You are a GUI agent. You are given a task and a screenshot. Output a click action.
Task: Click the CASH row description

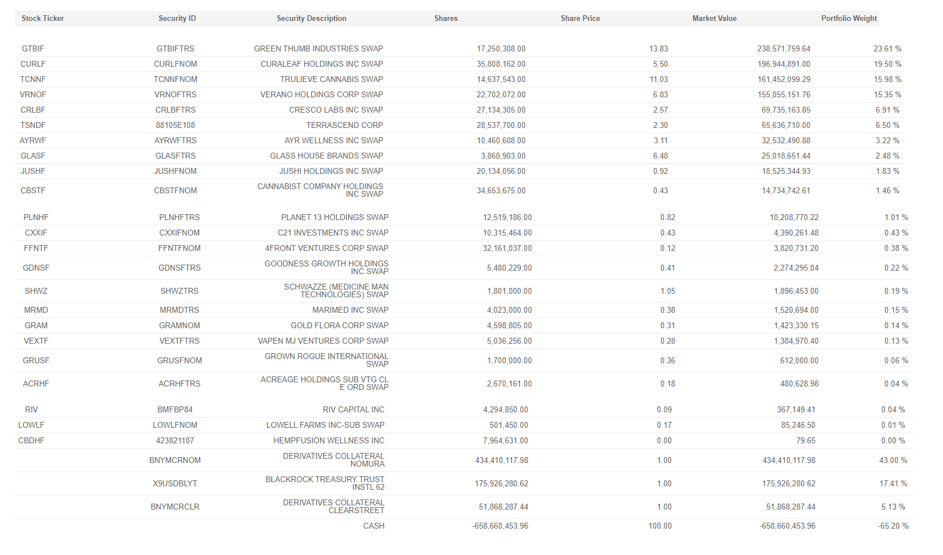[x=373, y=526]
